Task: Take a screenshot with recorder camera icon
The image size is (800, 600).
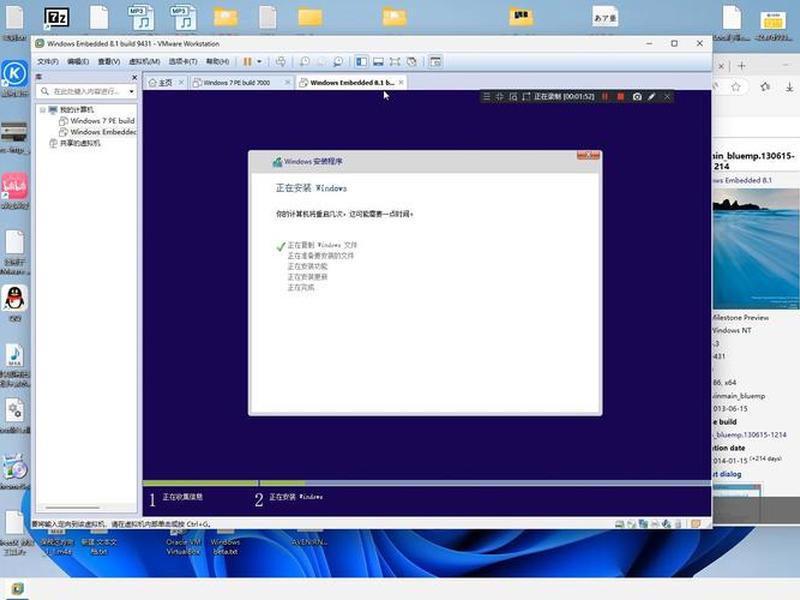Action: (x=637, y=96)
